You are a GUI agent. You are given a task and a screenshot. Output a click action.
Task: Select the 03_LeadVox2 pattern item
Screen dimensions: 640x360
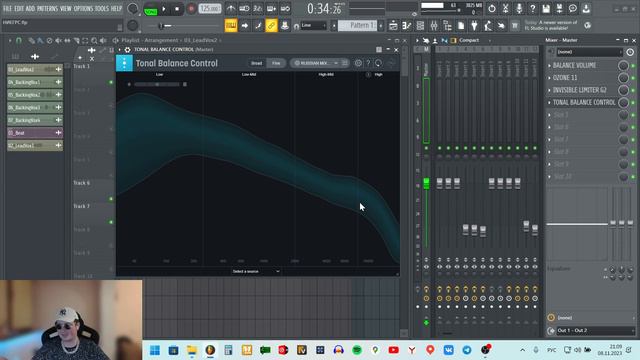pyautogui.click(x=35, y=69)
